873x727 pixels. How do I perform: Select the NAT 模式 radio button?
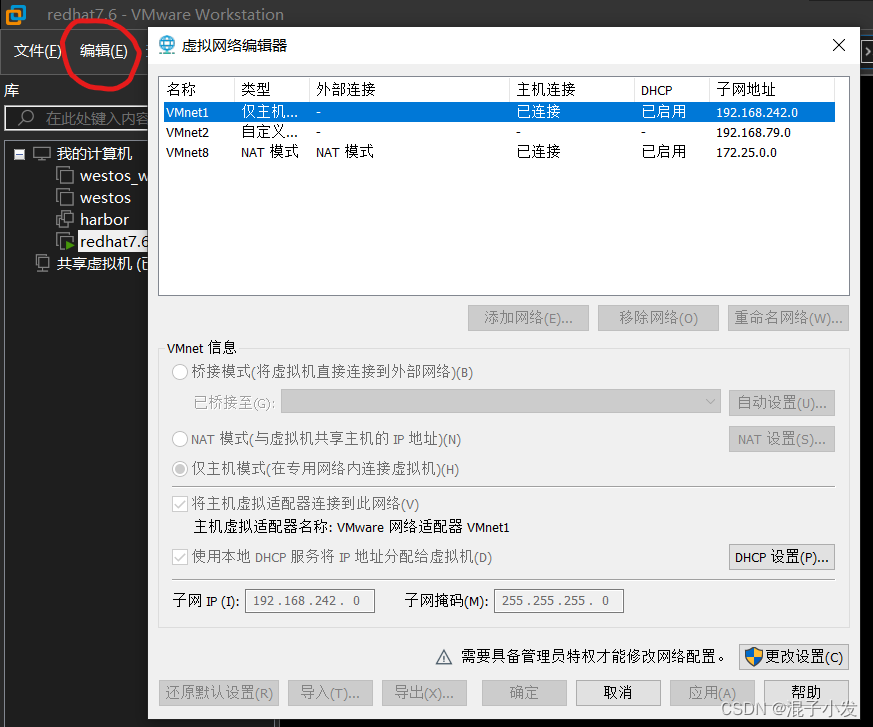[179, 439]
